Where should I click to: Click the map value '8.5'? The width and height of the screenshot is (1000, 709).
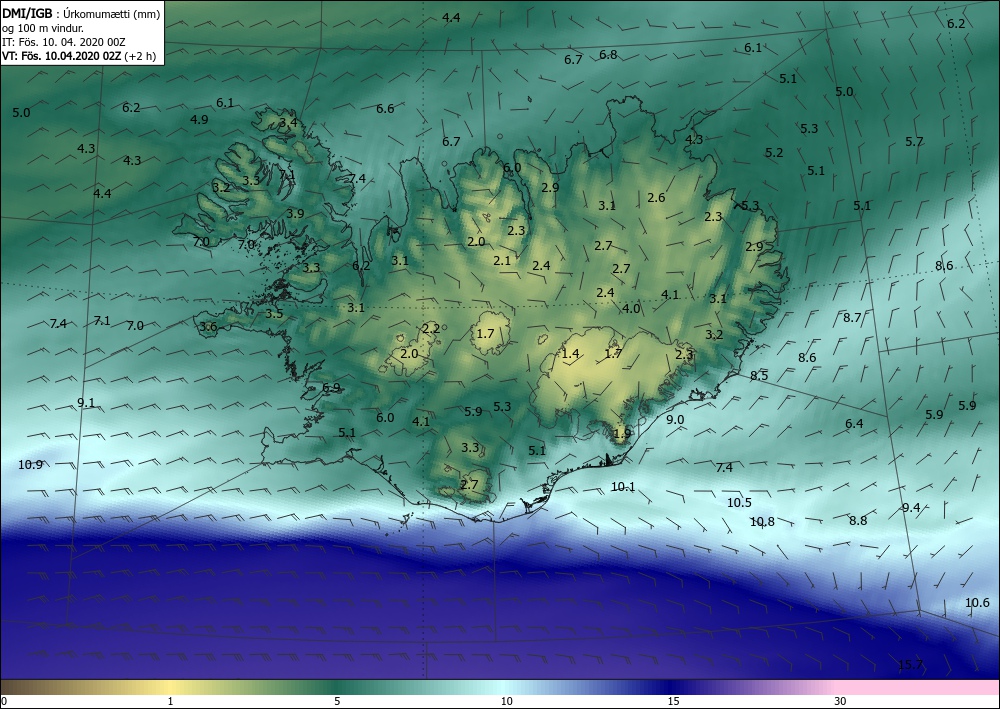(759, 376)
